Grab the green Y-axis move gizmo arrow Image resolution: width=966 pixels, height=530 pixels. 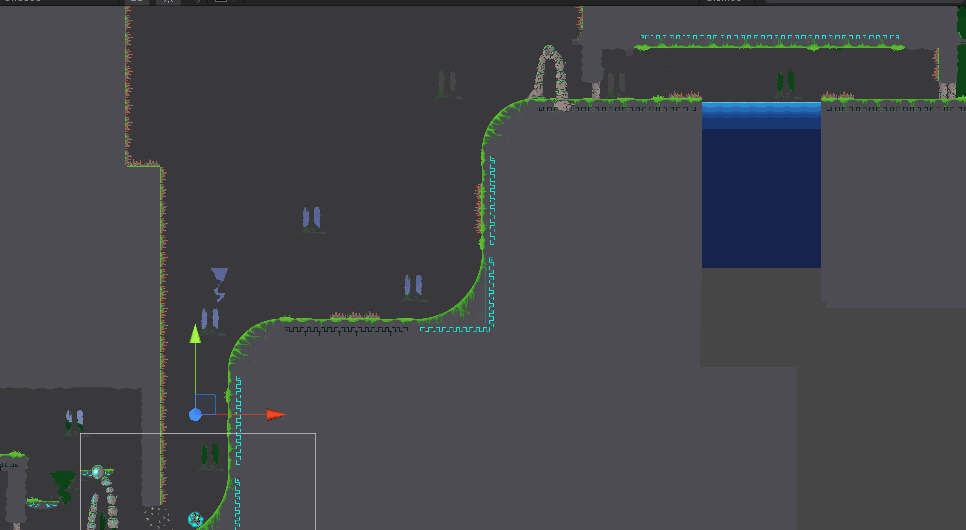click(x=195, y=334)
